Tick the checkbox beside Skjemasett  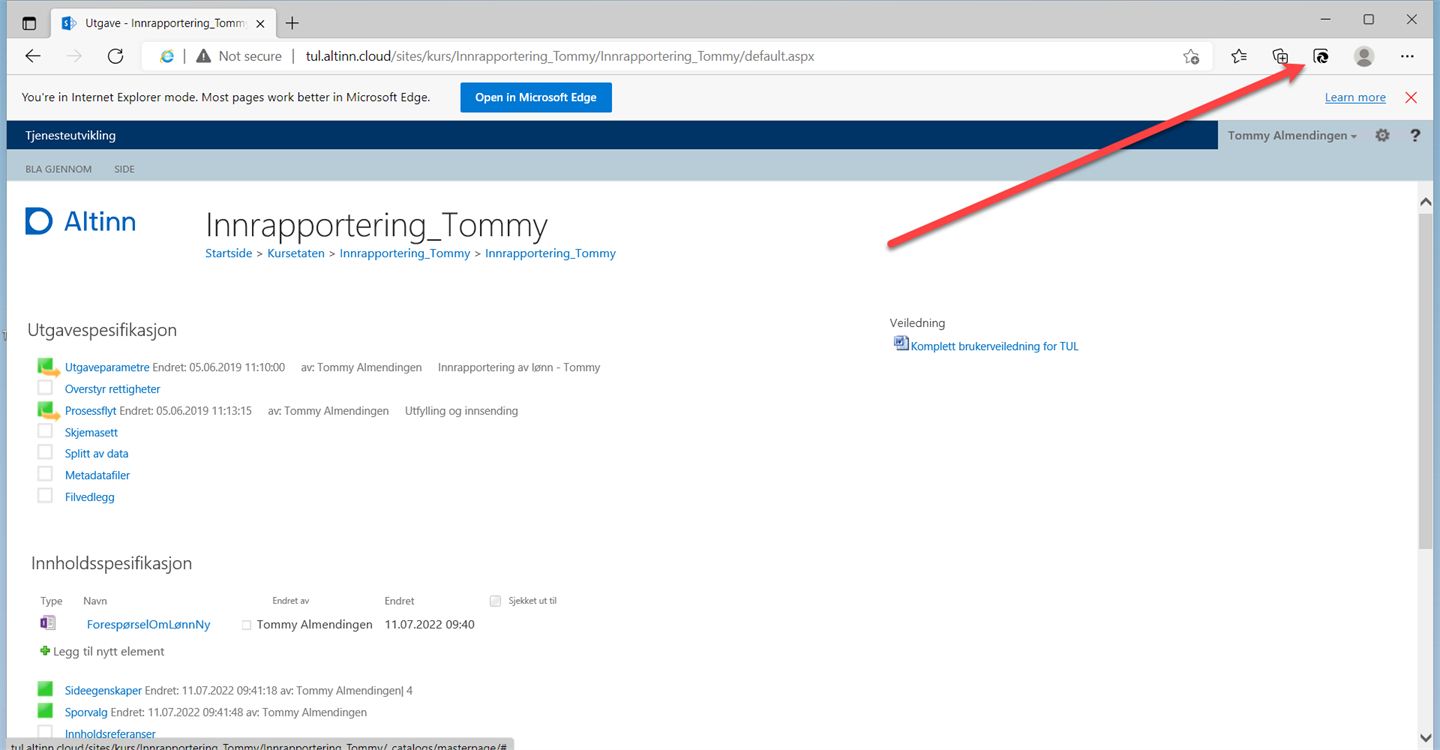point(45,431)
